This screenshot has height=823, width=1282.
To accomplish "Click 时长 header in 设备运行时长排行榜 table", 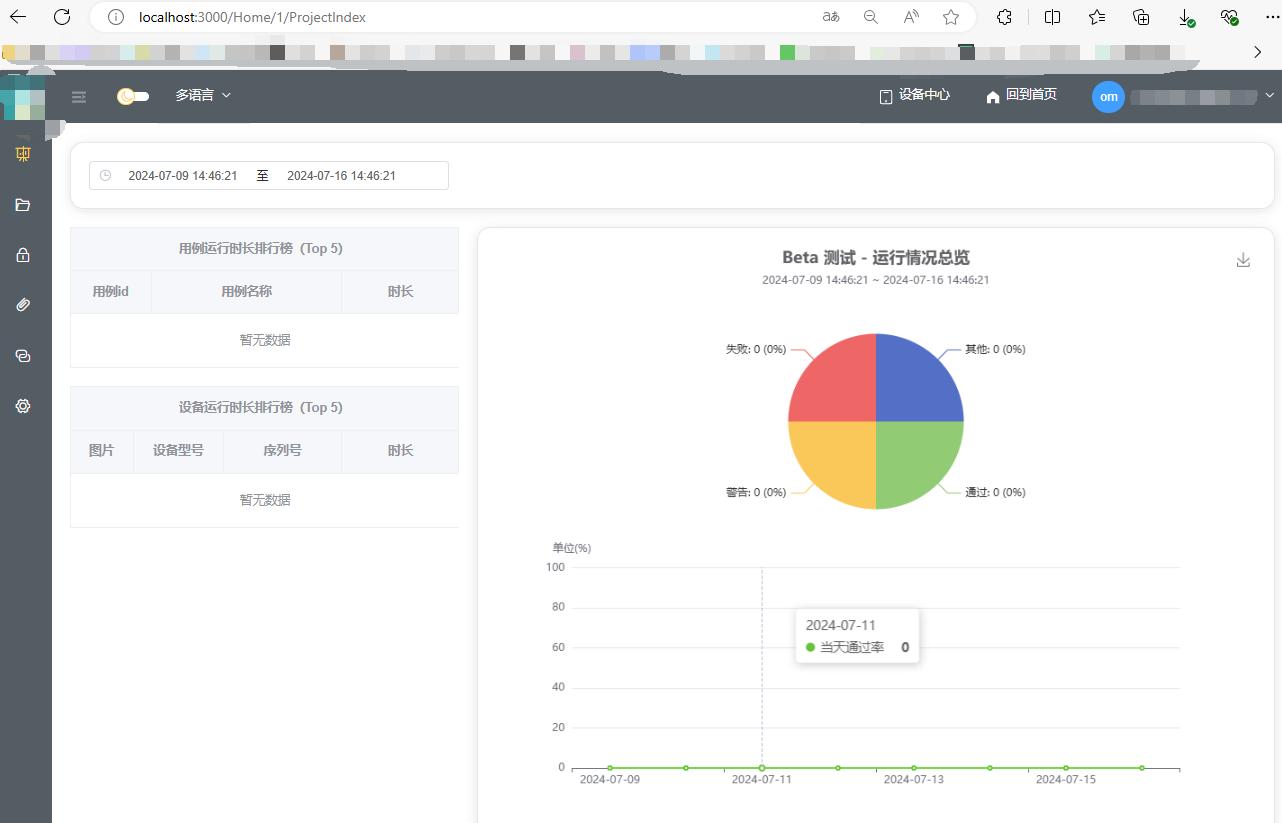I will [x=400, y=451].
